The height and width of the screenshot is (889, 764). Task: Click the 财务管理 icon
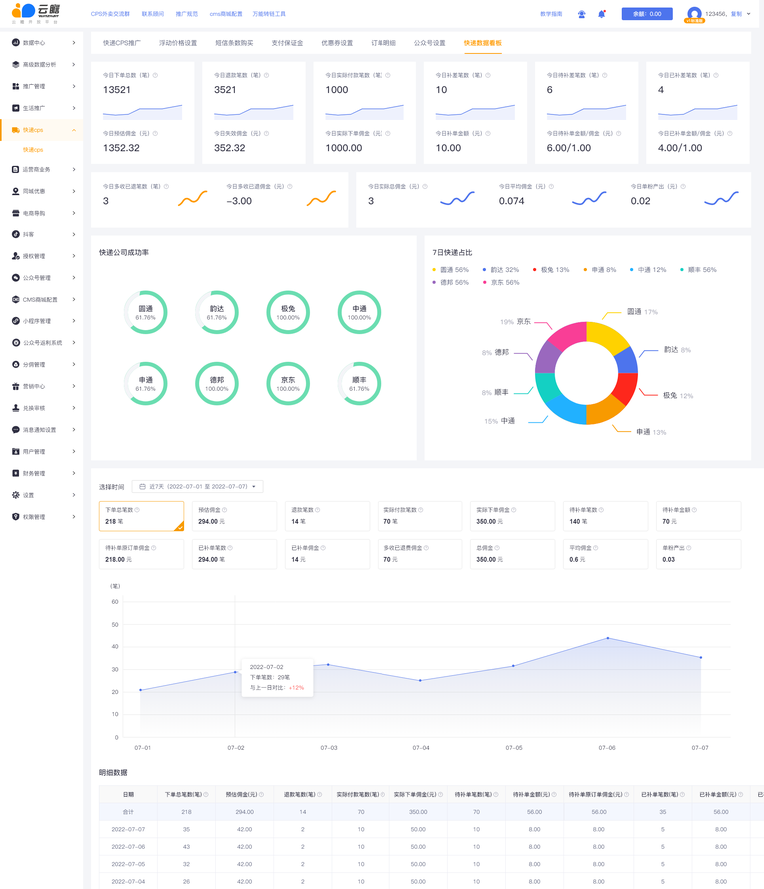(x=16, y=473)
